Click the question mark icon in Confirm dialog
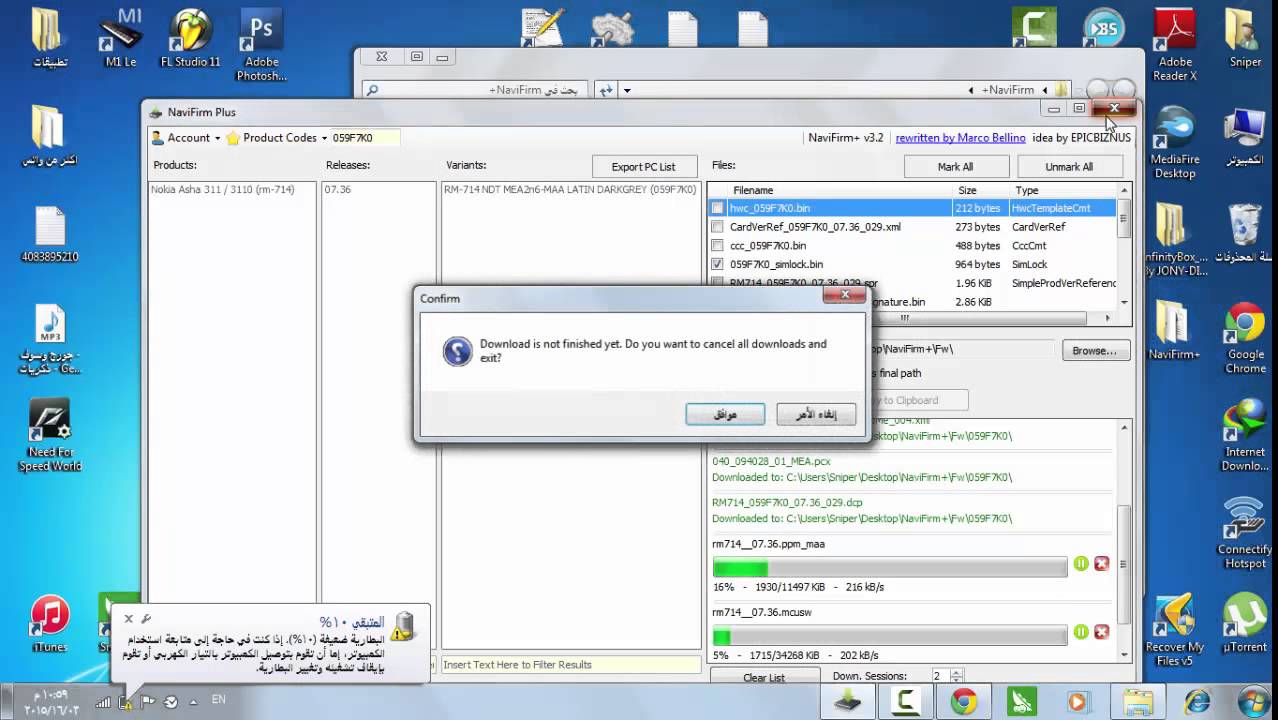This screenshot has height=720, width=1278. pos(457,351)
